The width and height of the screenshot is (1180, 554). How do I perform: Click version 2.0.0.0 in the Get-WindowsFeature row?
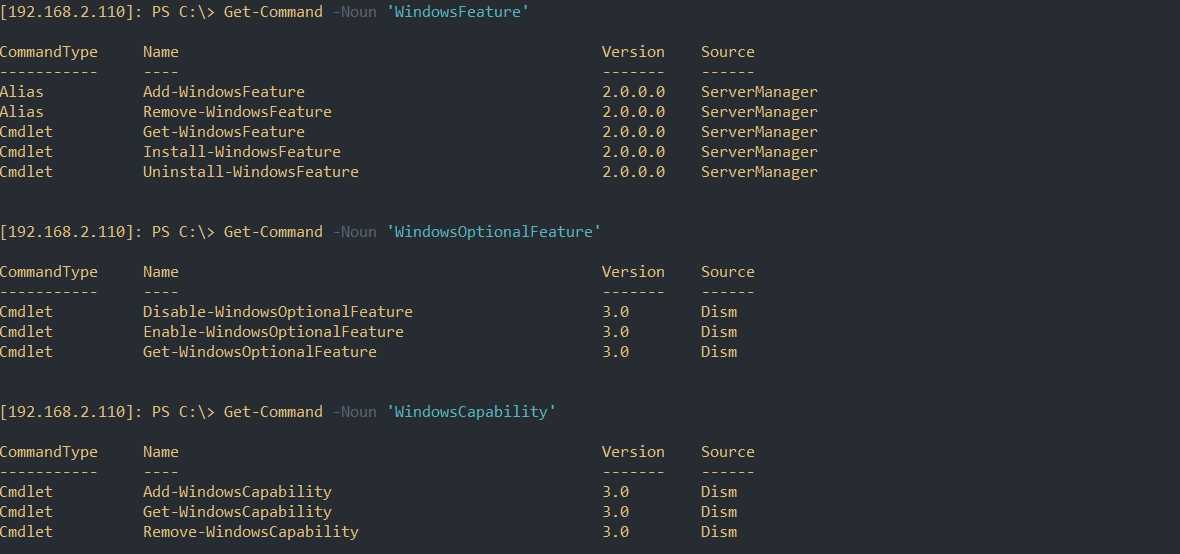633,132
